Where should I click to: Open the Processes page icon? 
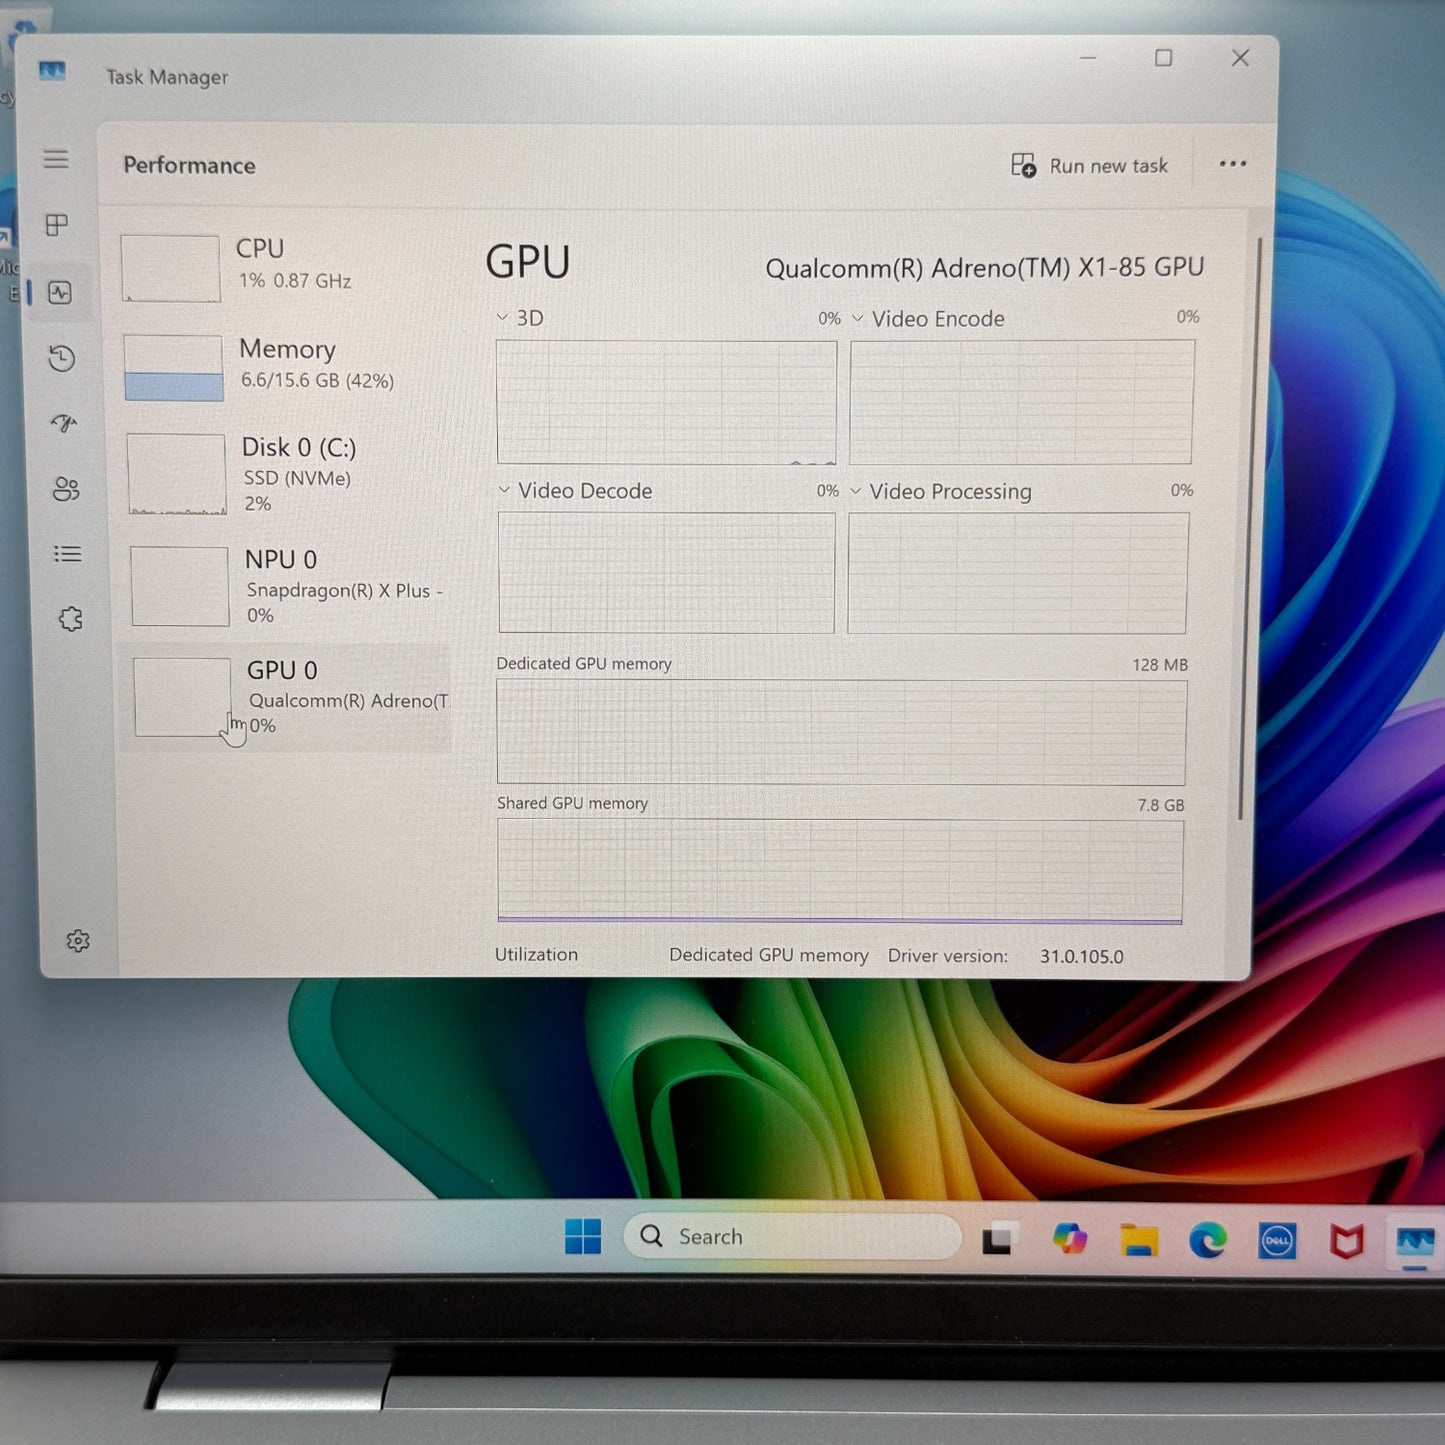coord(57,225)
